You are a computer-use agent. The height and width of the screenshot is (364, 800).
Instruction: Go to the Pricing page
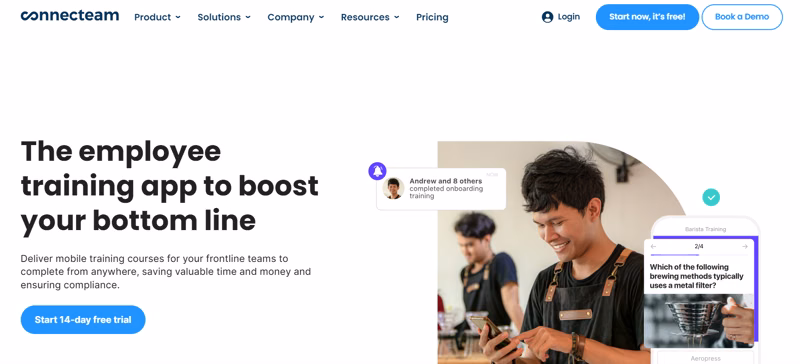(x=432, y=17)
